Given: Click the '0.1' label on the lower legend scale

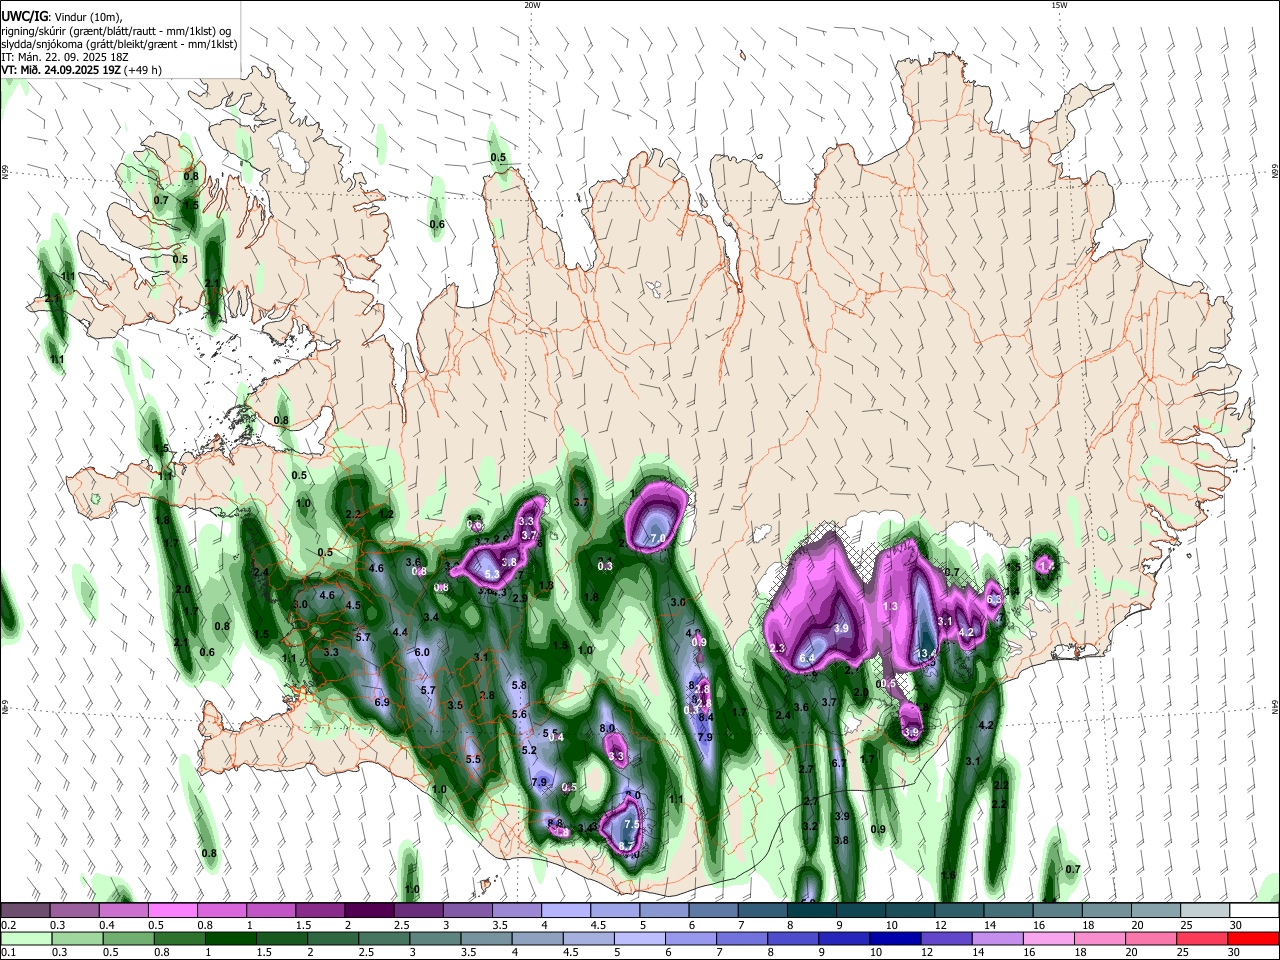Looking at the screenshot, I should click(x=9, y=953).
